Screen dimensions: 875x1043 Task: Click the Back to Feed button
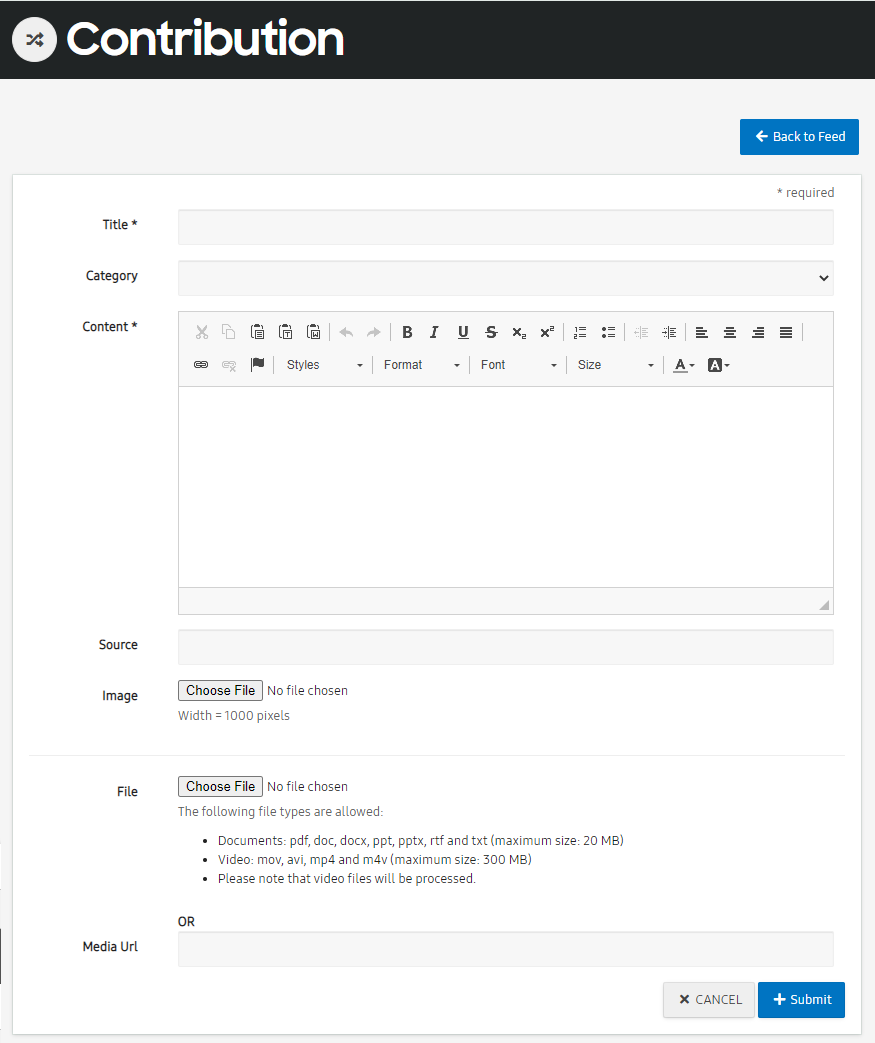coord(799,137)
